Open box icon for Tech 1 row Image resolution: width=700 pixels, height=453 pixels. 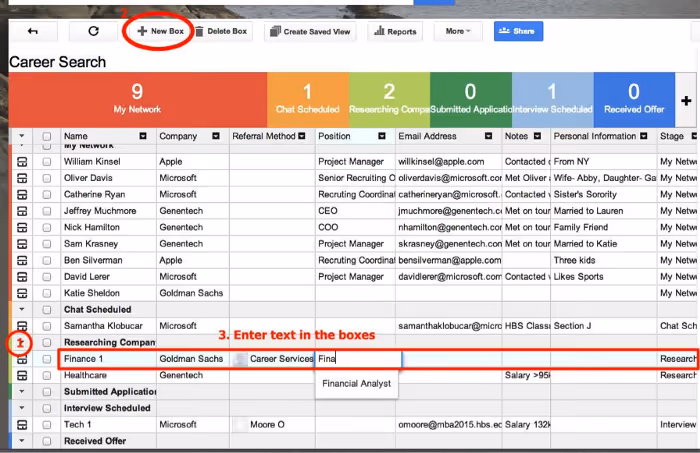22,425
